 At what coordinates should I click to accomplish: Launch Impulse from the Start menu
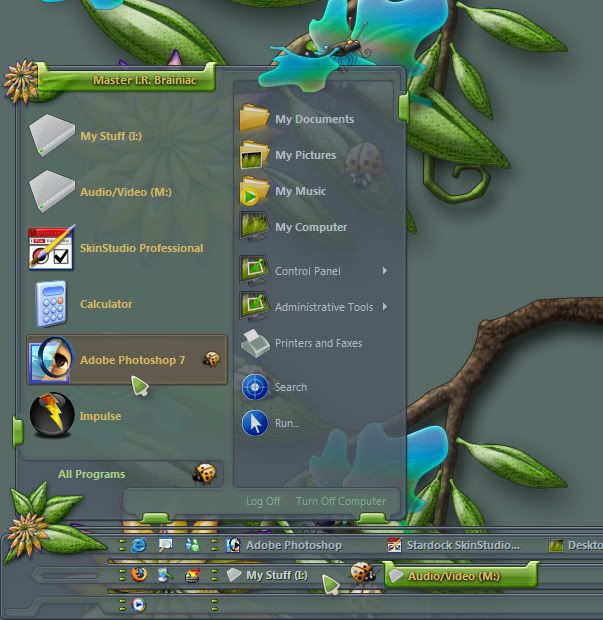pyautogui.click(x=127, y=416)
